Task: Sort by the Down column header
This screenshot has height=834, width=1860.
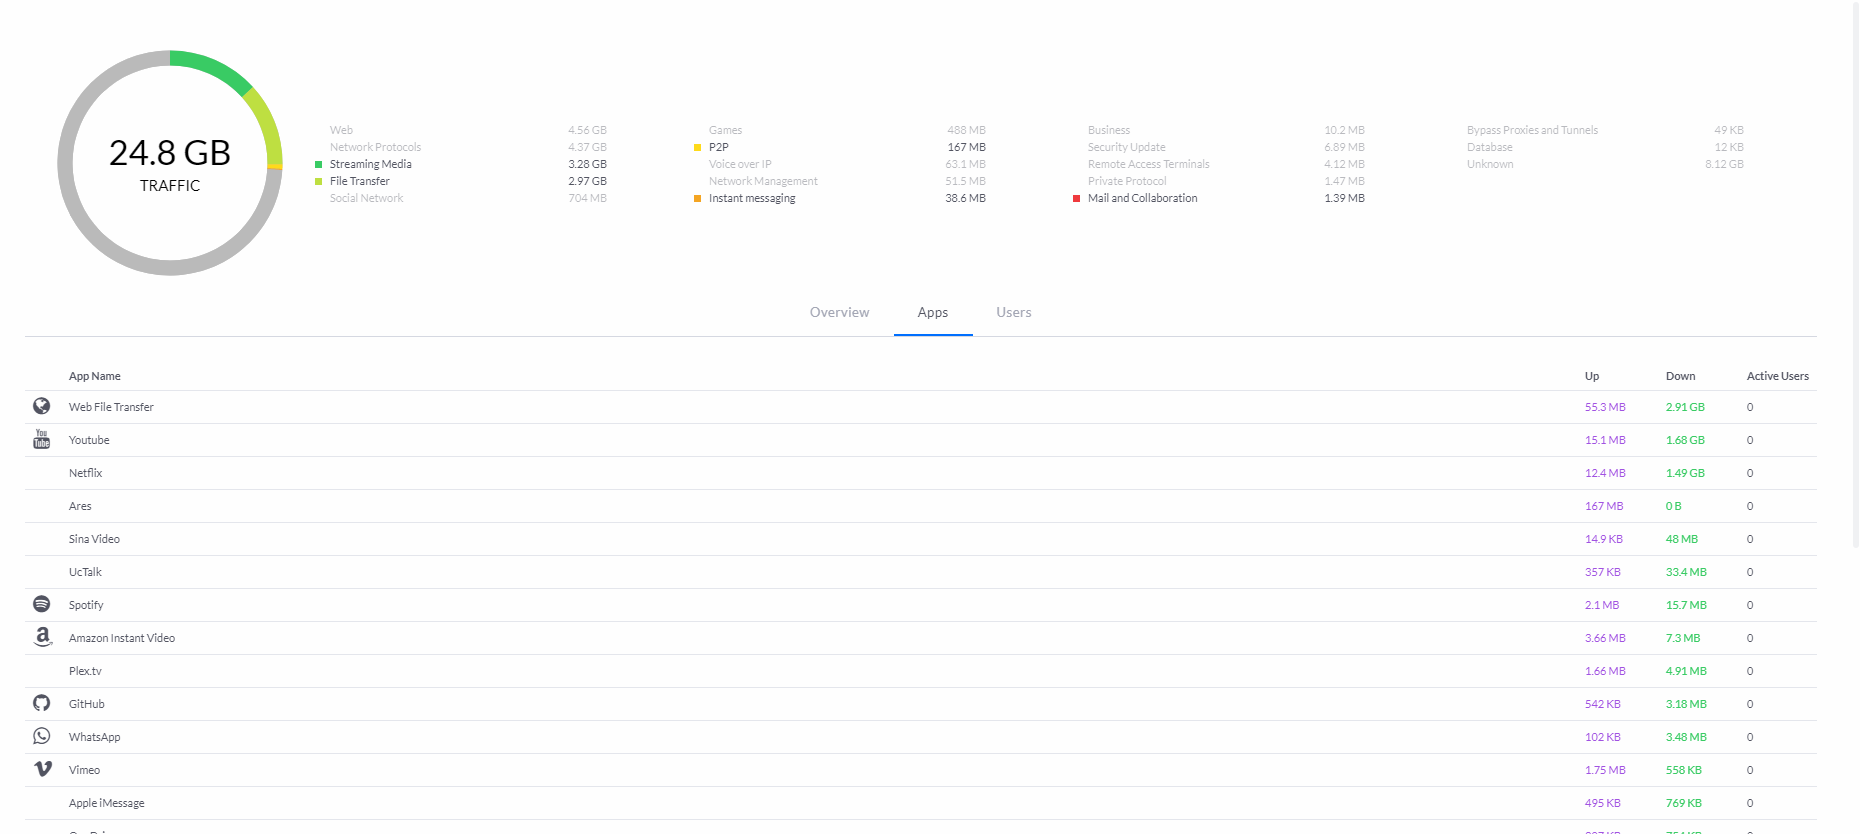Action: [1680, 376]
